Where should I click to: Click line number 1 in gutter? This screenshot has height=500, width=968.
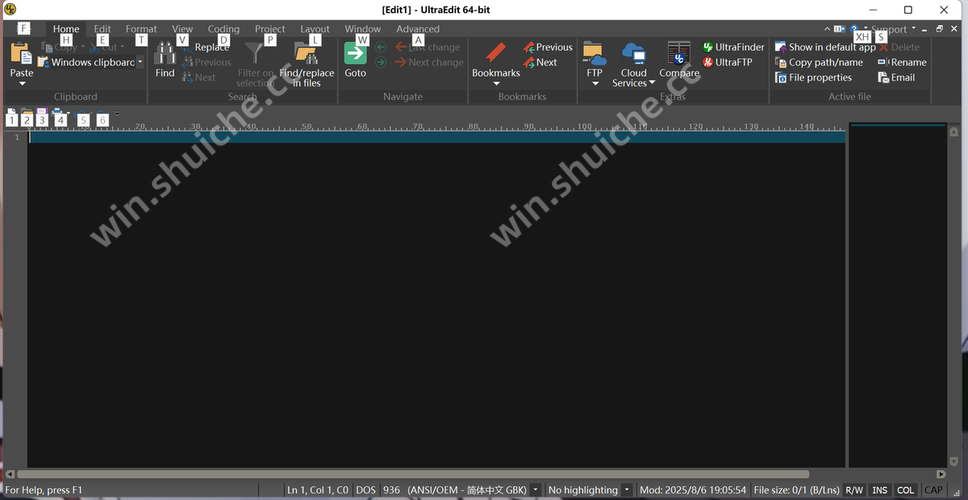pos(17,137)
